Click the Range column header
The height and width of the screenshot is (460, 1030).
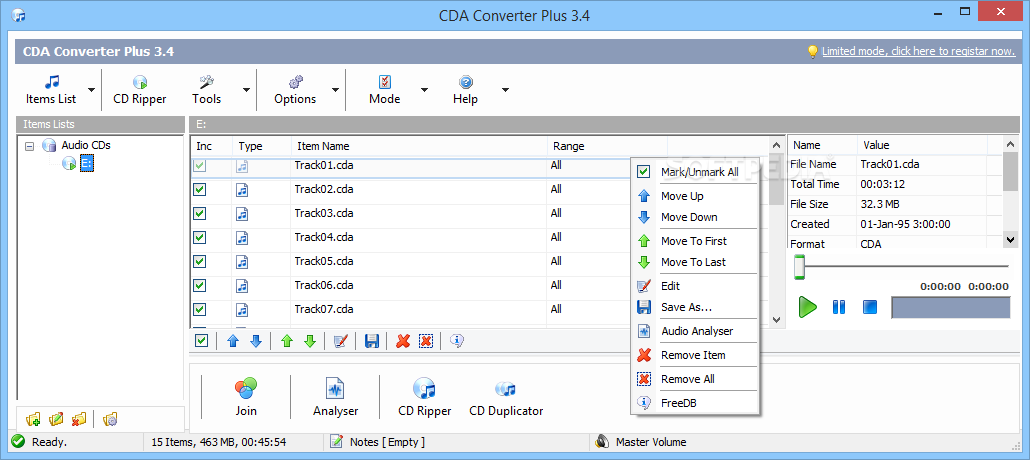[x=607, y=146]
